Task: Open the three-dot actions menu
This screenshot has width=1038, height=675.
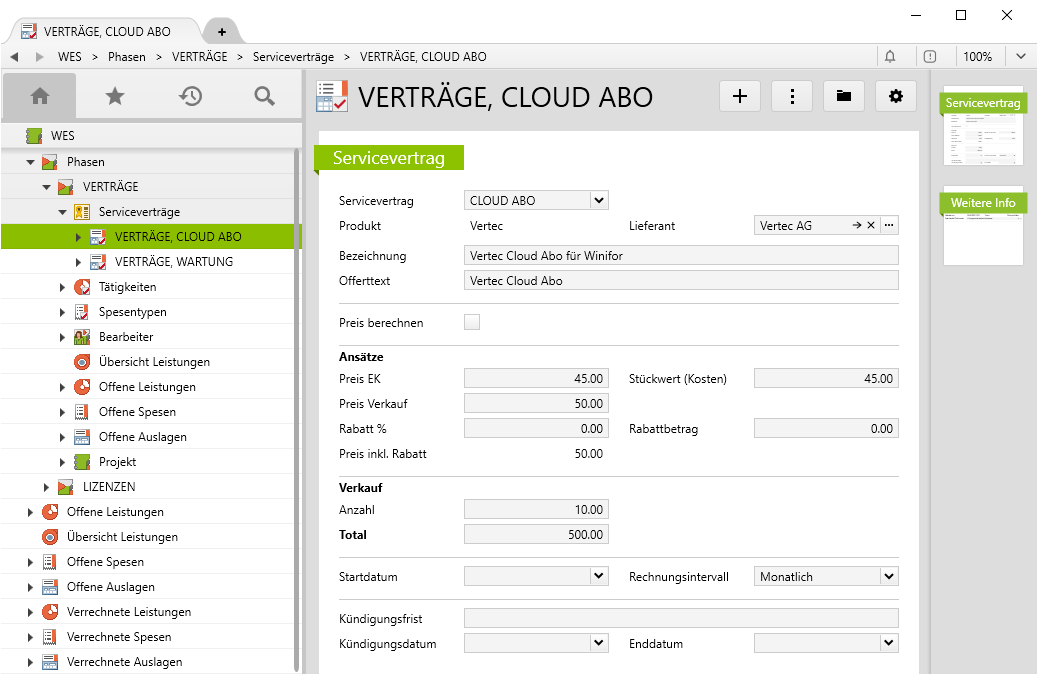Action: tap(792, 96)
